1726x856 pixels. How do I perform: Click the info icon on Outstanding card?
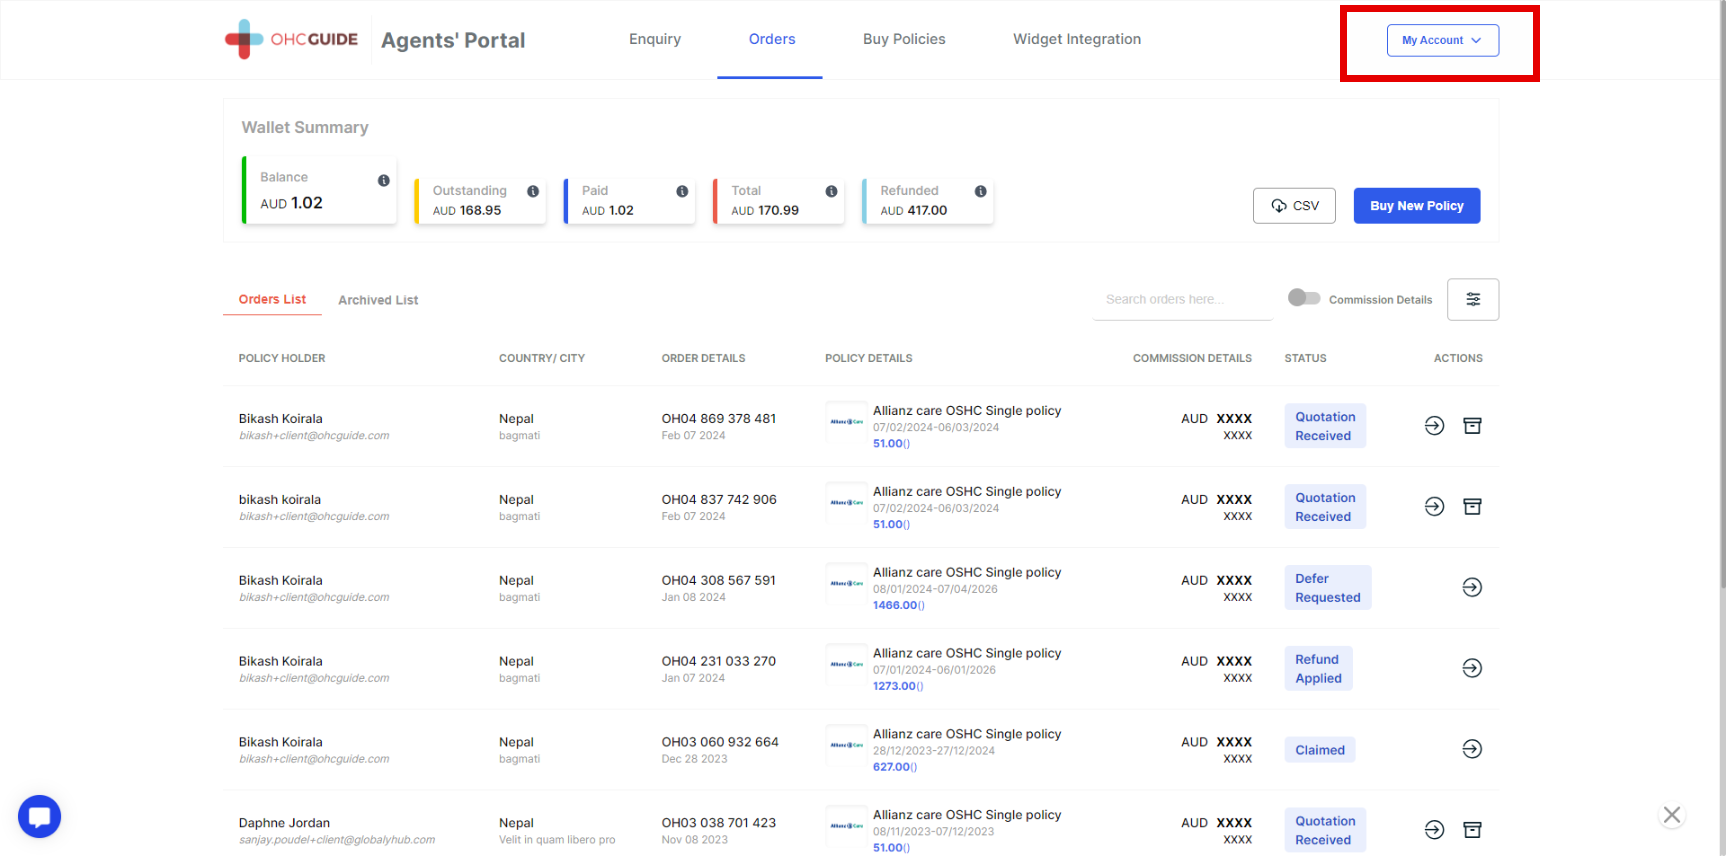(533, 191)
